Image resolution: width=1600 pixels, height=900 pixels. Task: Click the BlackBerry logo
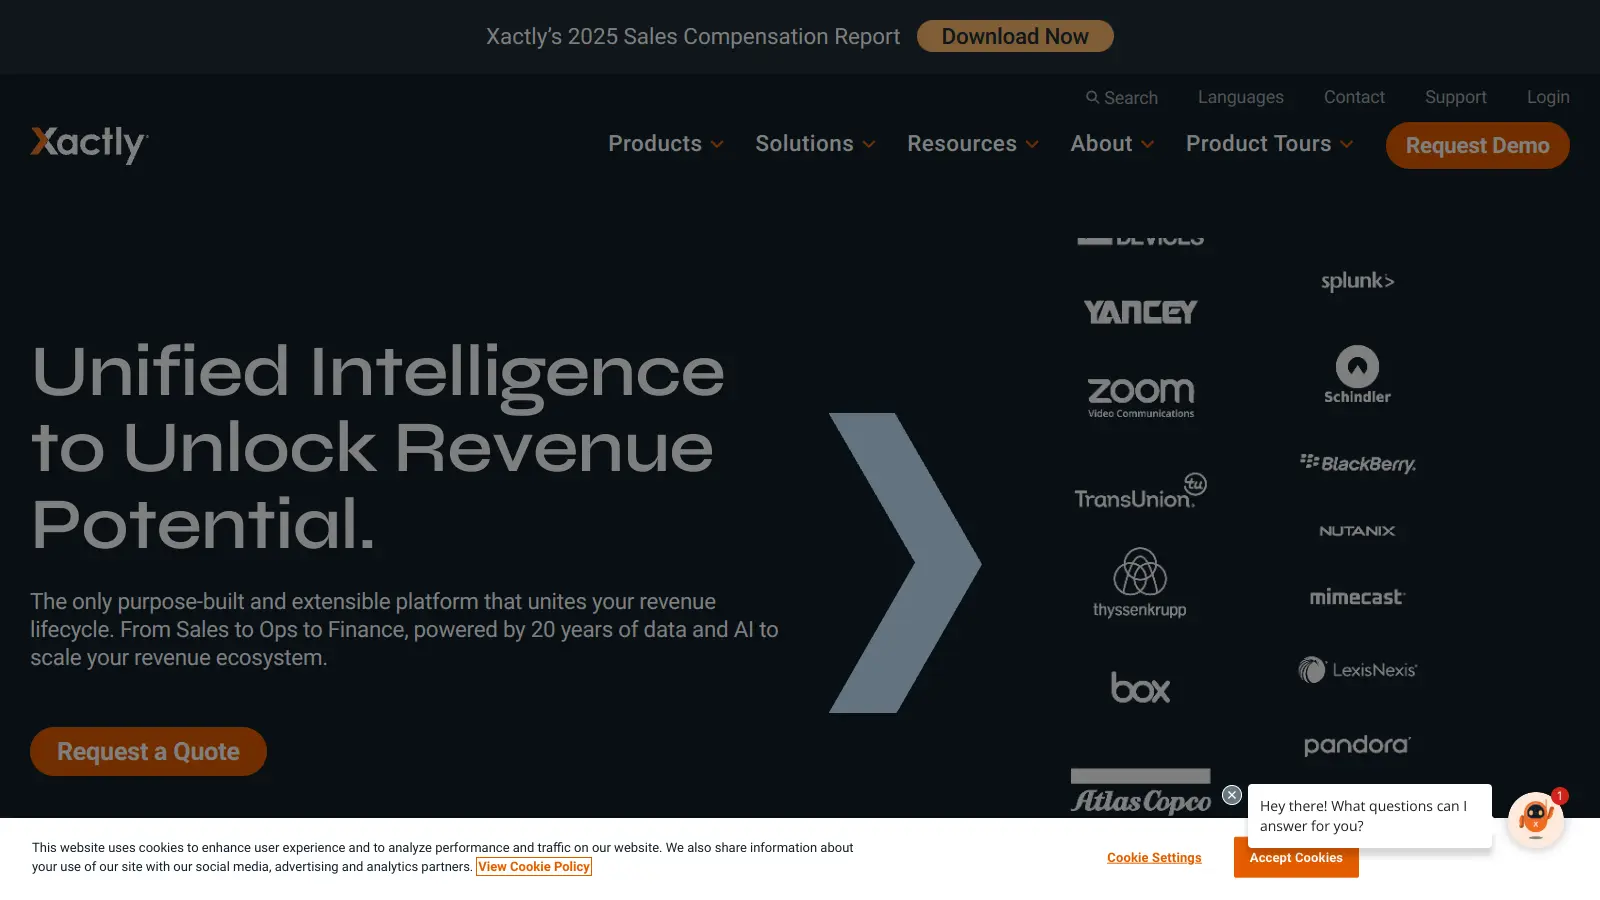[x=1357, y=463]
